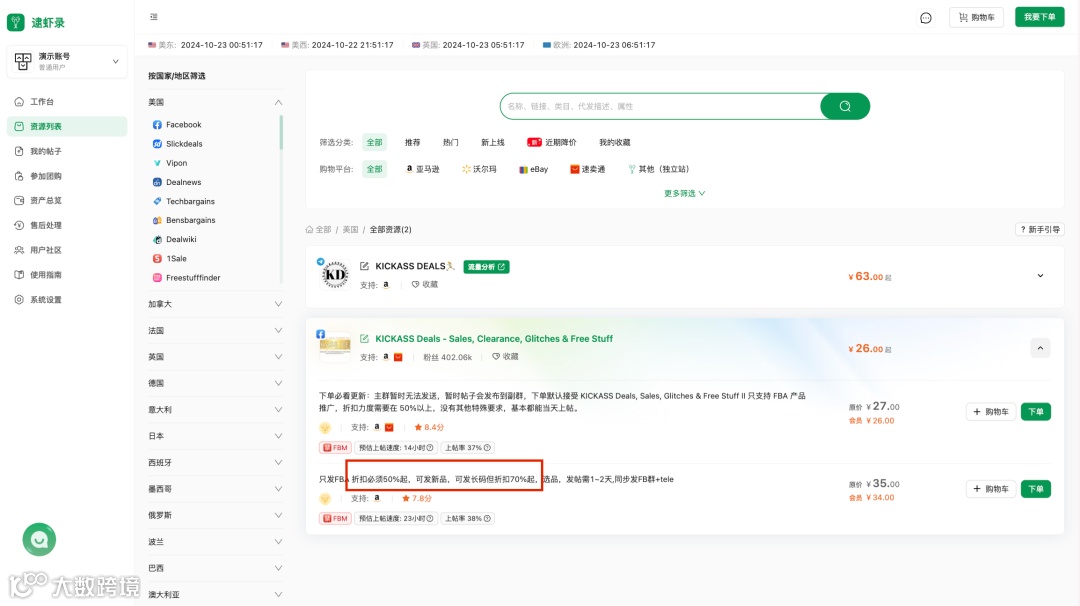The height and width of the screenshot is (606, 1080).
Task: Filter shopping platform by 速卖通
Action: (x=588, y=169)
